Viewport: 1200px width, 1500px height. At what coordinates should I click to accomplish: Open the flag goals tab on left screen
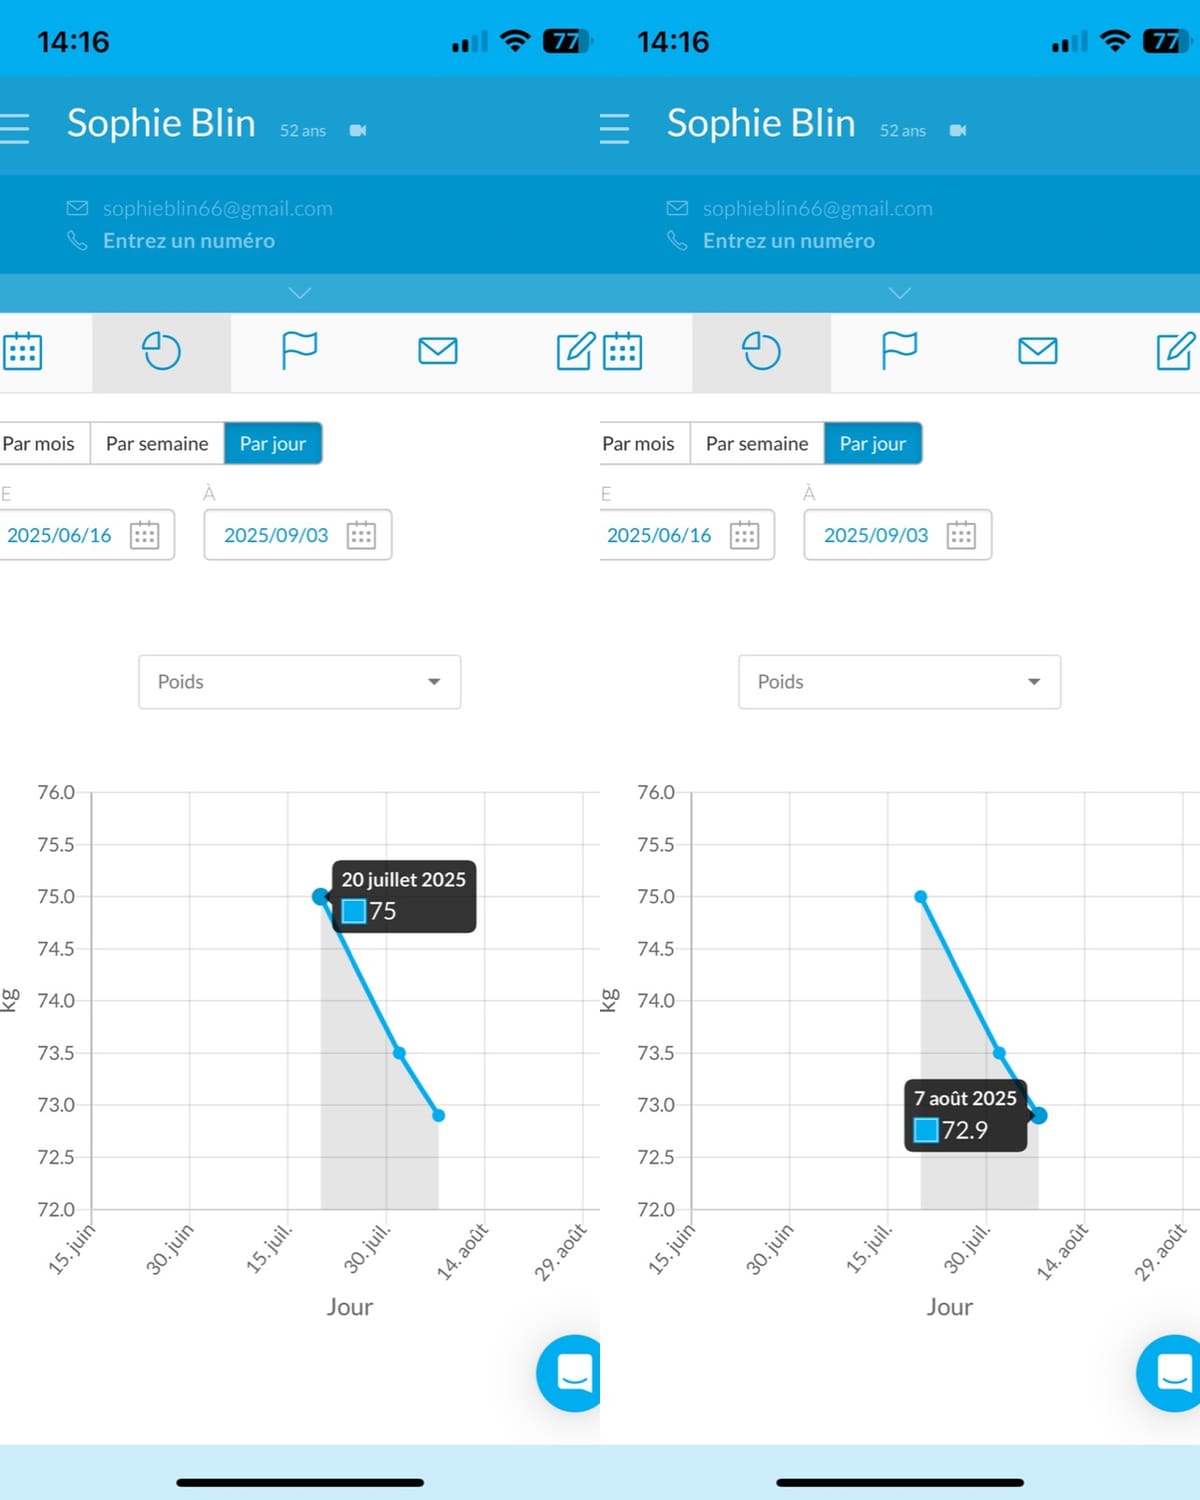coord(299,351)
